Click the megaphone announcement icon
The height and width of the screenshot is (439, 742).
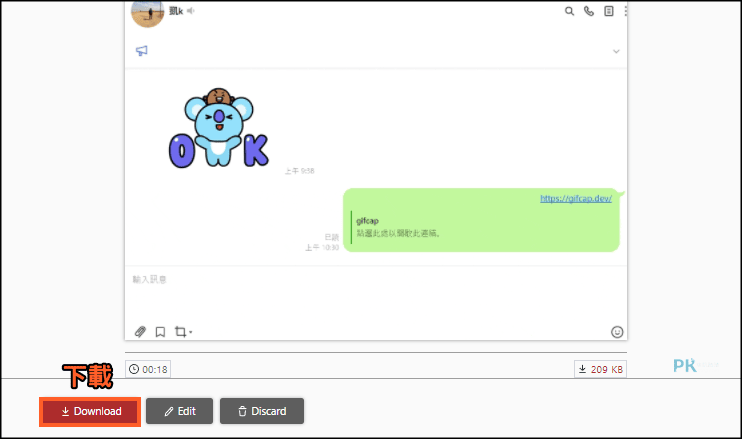coord(141,51)
